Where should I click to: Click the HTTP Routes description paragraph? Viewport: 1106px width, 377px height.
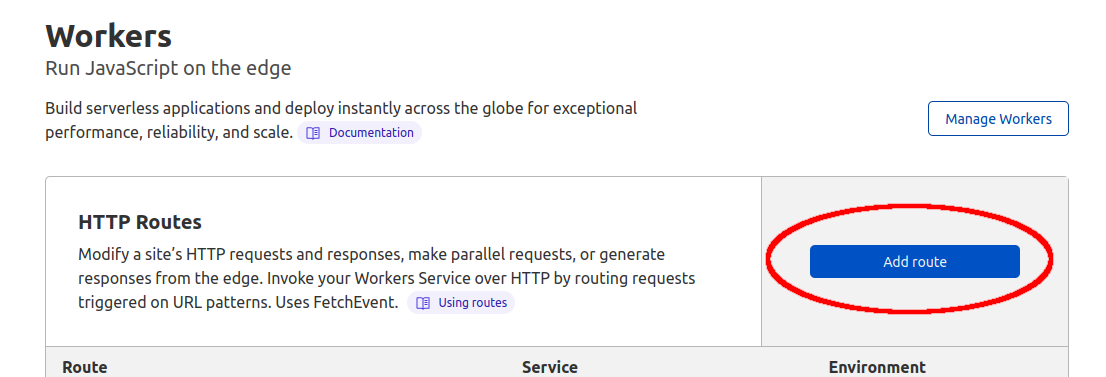[x=387, y=278]
